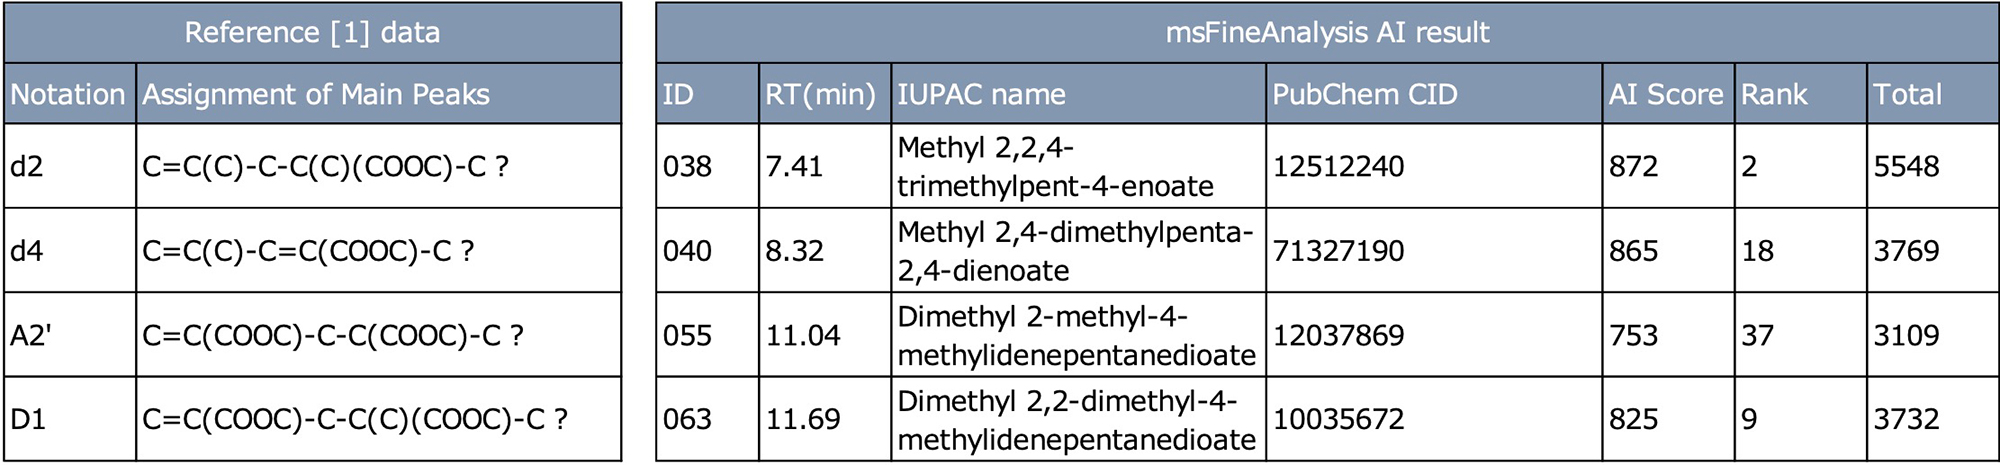Select the AI Score 753 cell
2000x465 pixels.
point(1633,335)
